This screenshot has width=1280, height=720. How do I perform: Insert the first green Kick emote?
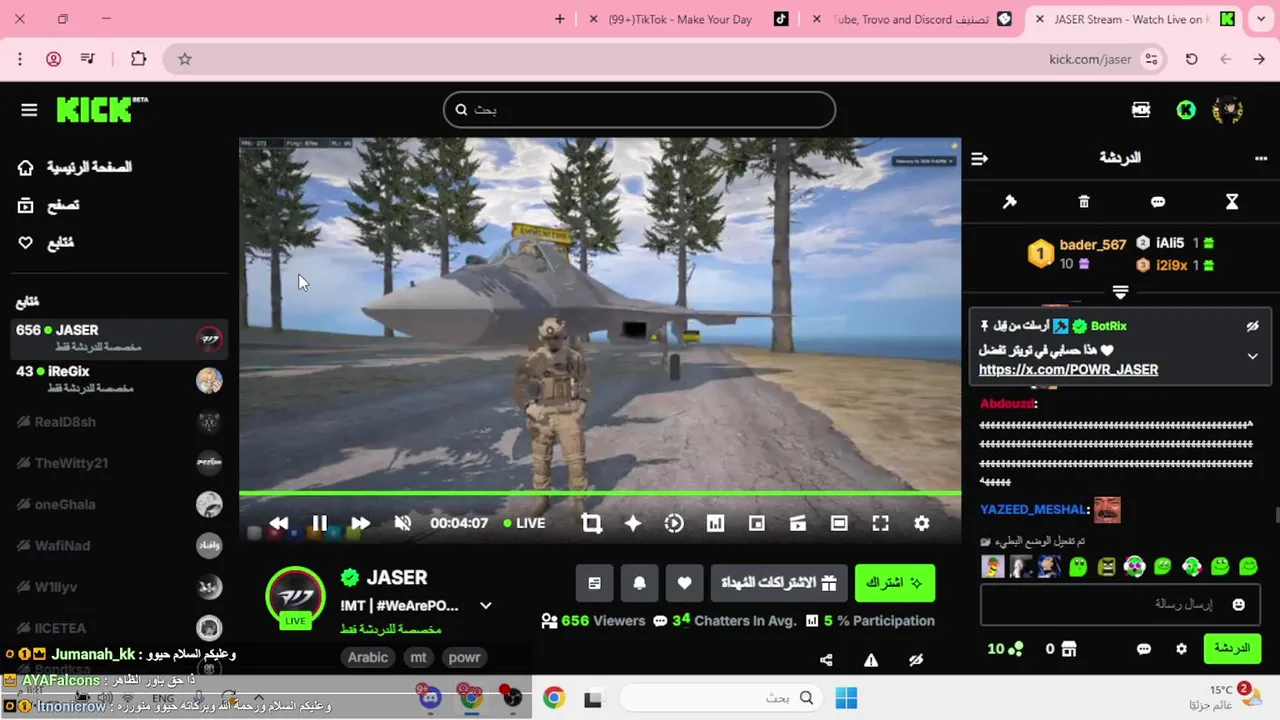(1077, 567)
